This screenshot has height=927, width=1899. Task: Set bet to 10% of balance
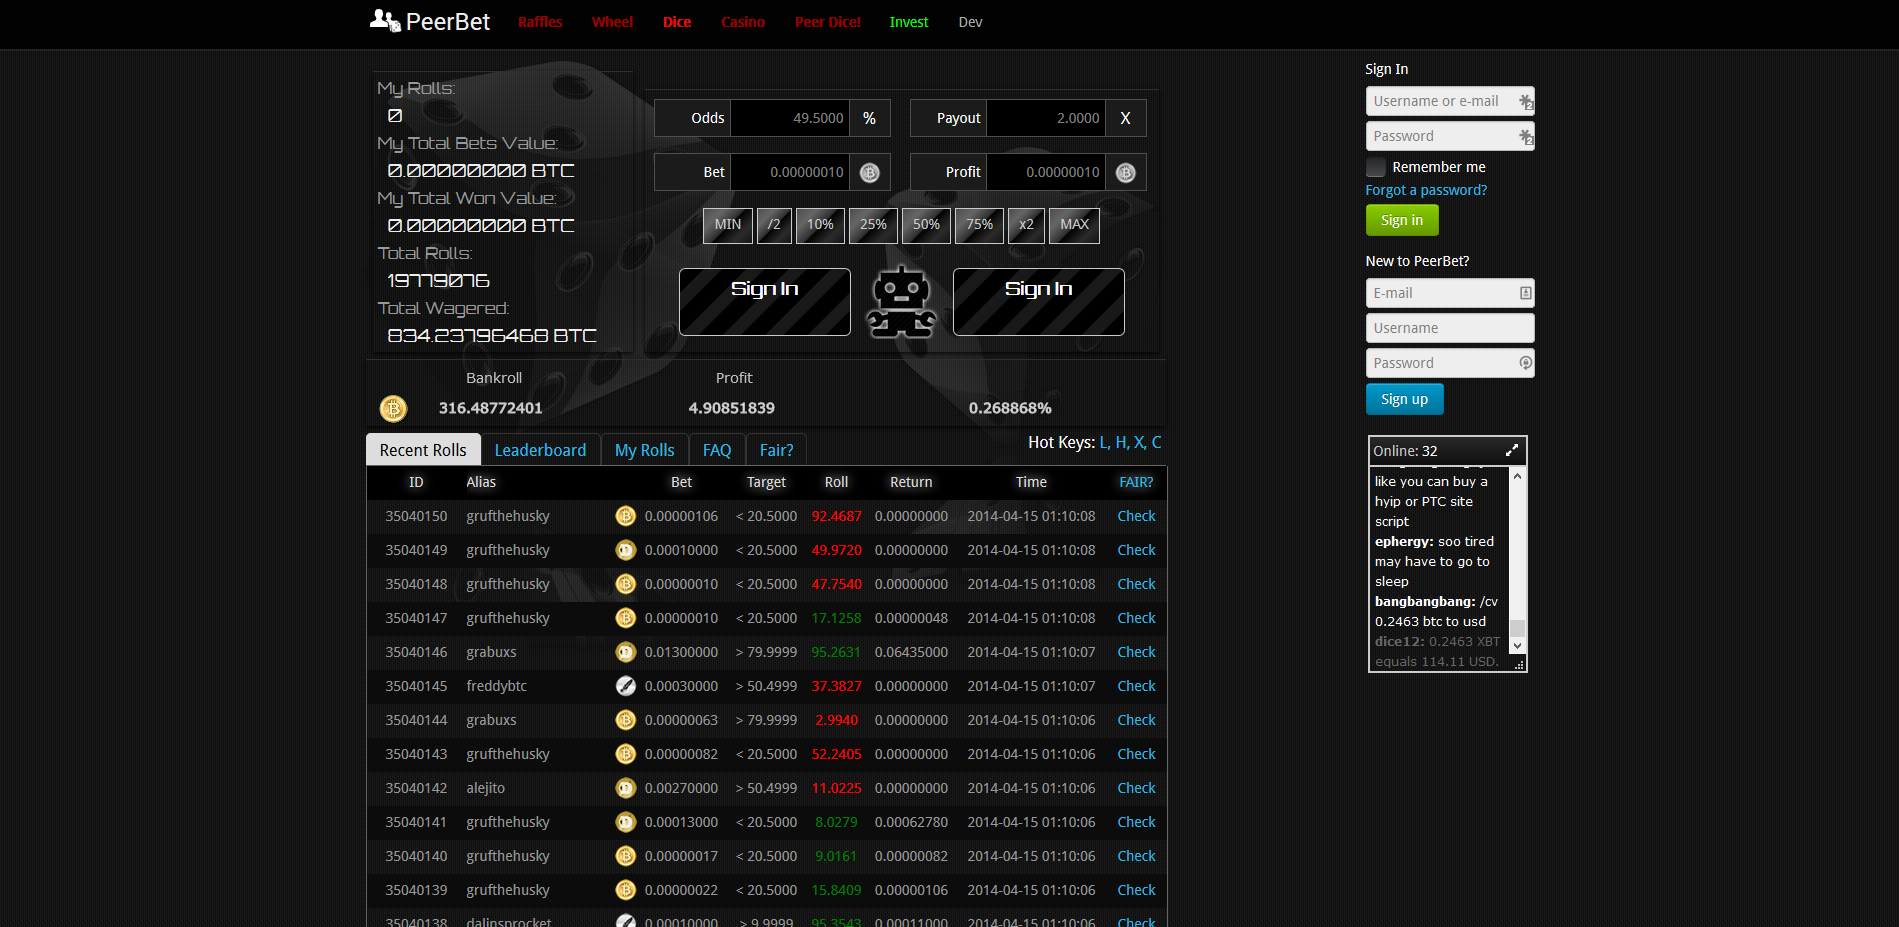[x=820, y=225]
